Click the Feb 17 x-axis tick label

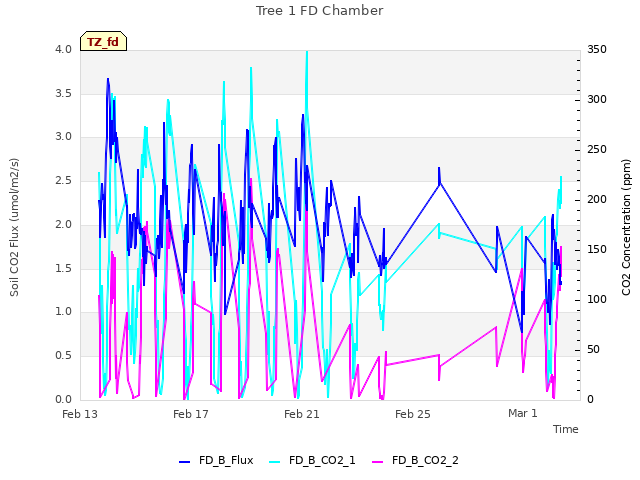[x=191, y=414]
